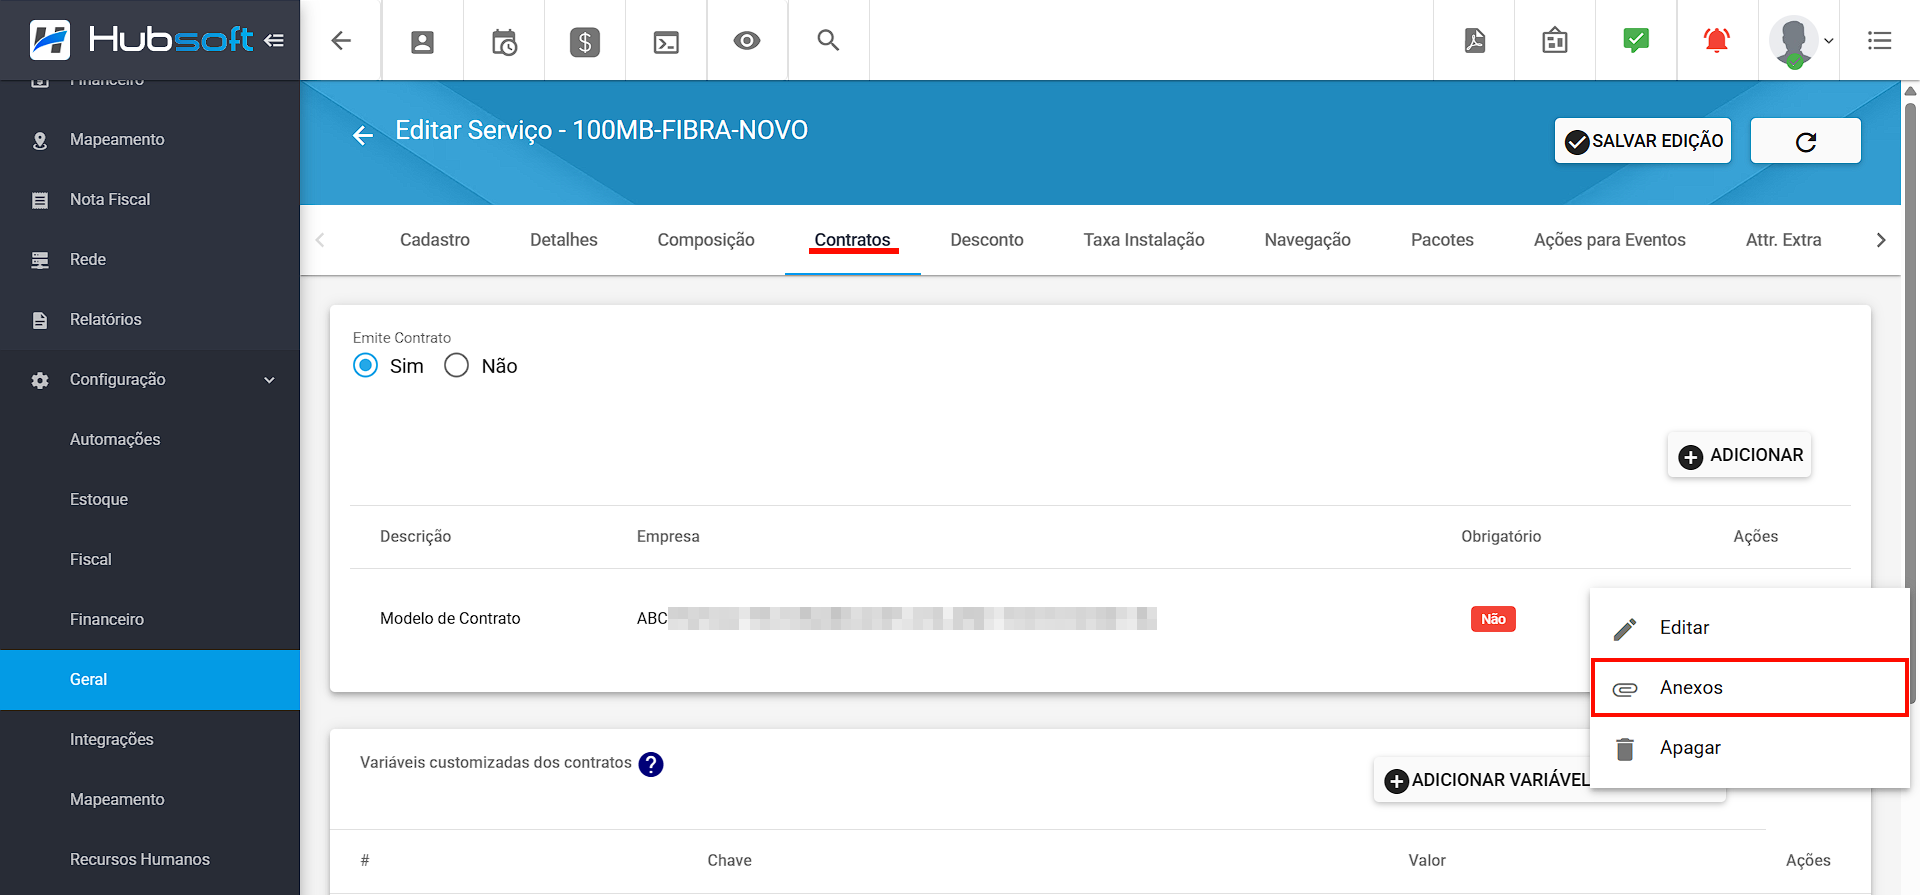Choose Editar in the context menu

coord(1750,628)
